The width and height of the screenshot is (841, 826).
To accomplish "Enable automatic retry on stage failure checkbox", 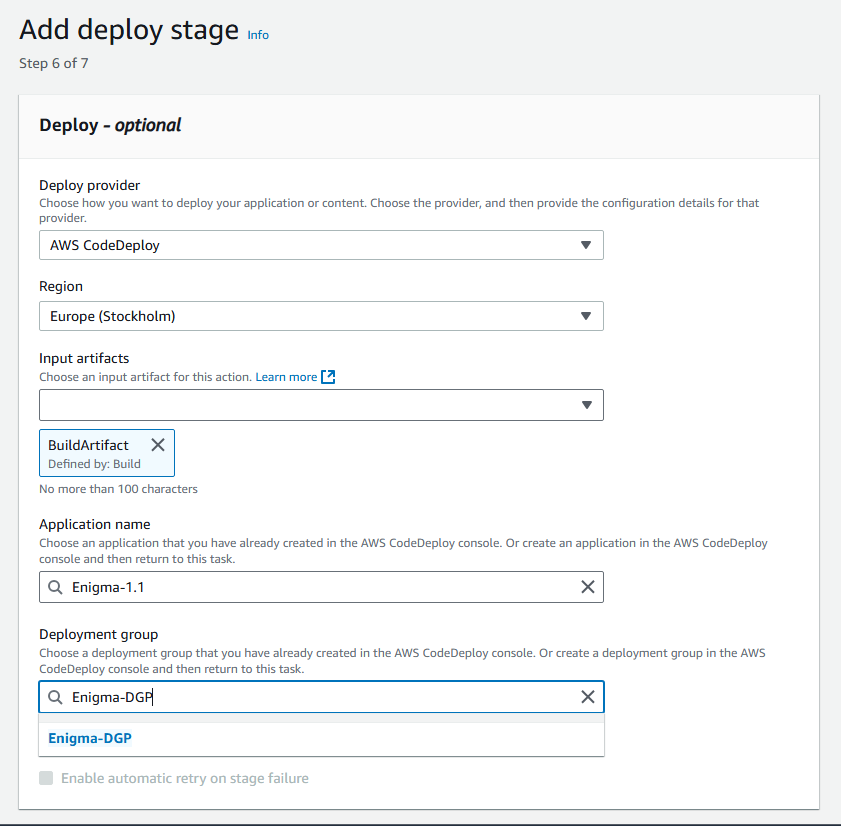I will [46, 778].
